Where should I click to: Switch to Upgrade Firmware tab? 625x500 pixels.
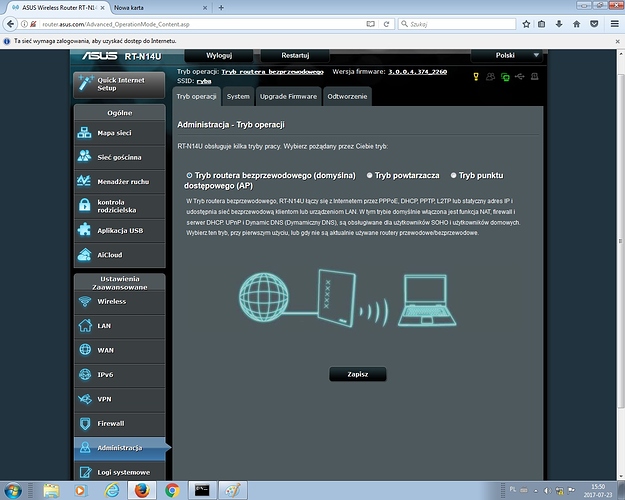(289, 96)
